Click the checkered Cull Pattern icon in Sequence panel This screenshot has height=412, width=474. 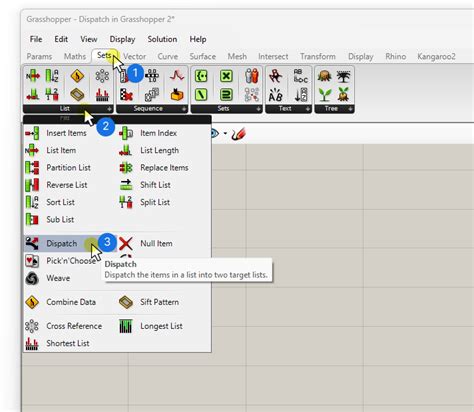126,95
